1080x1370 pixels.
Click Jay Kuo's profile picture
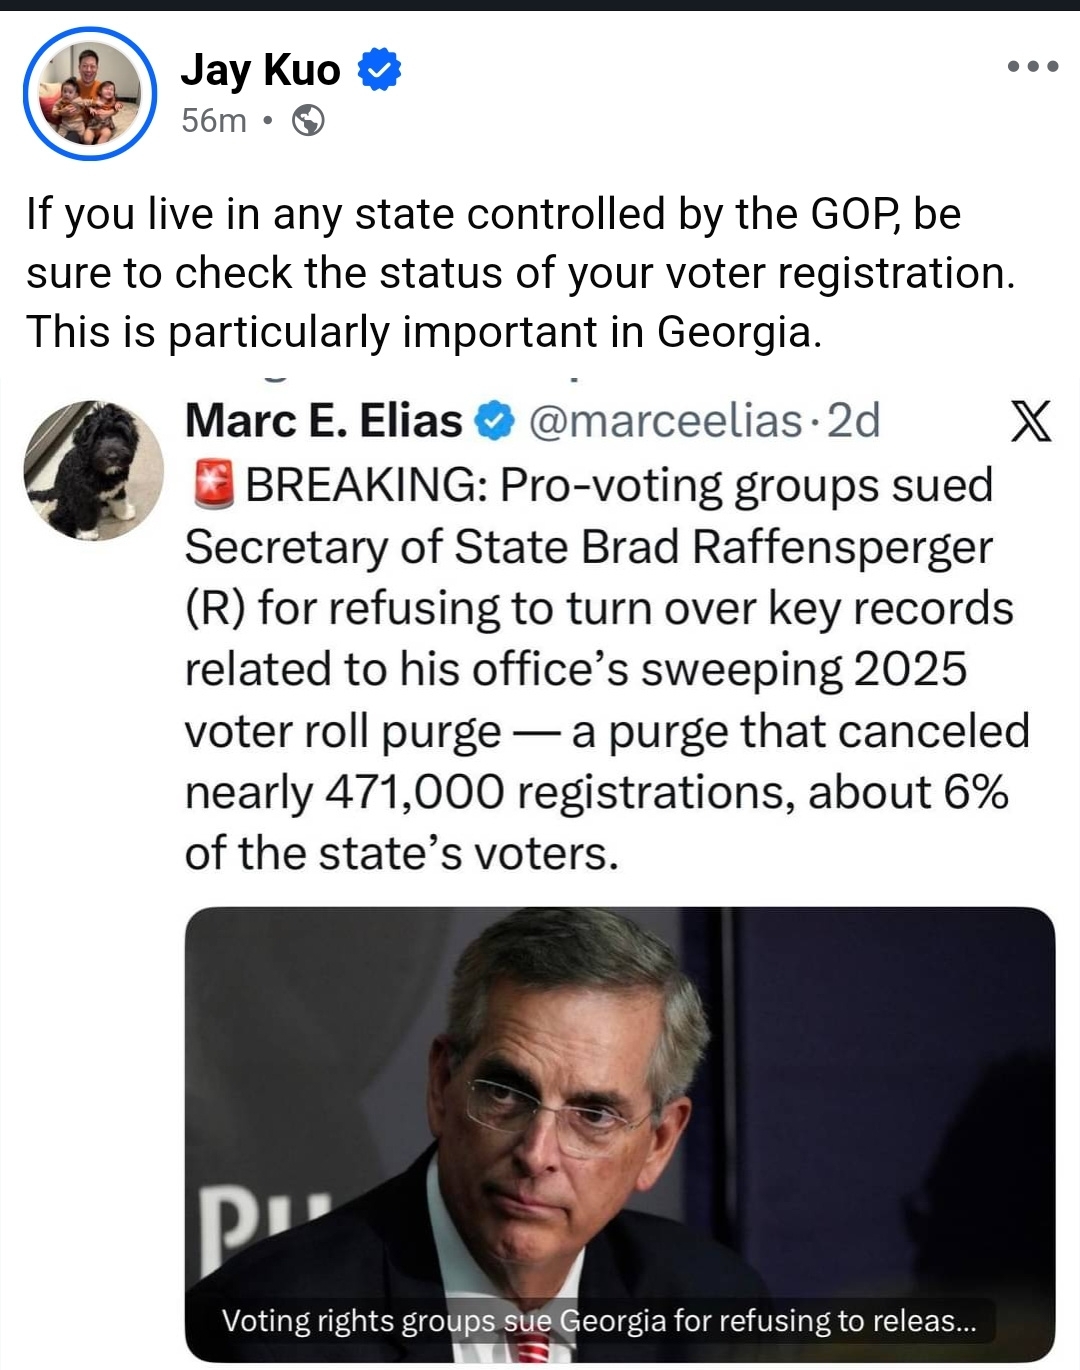90,94
